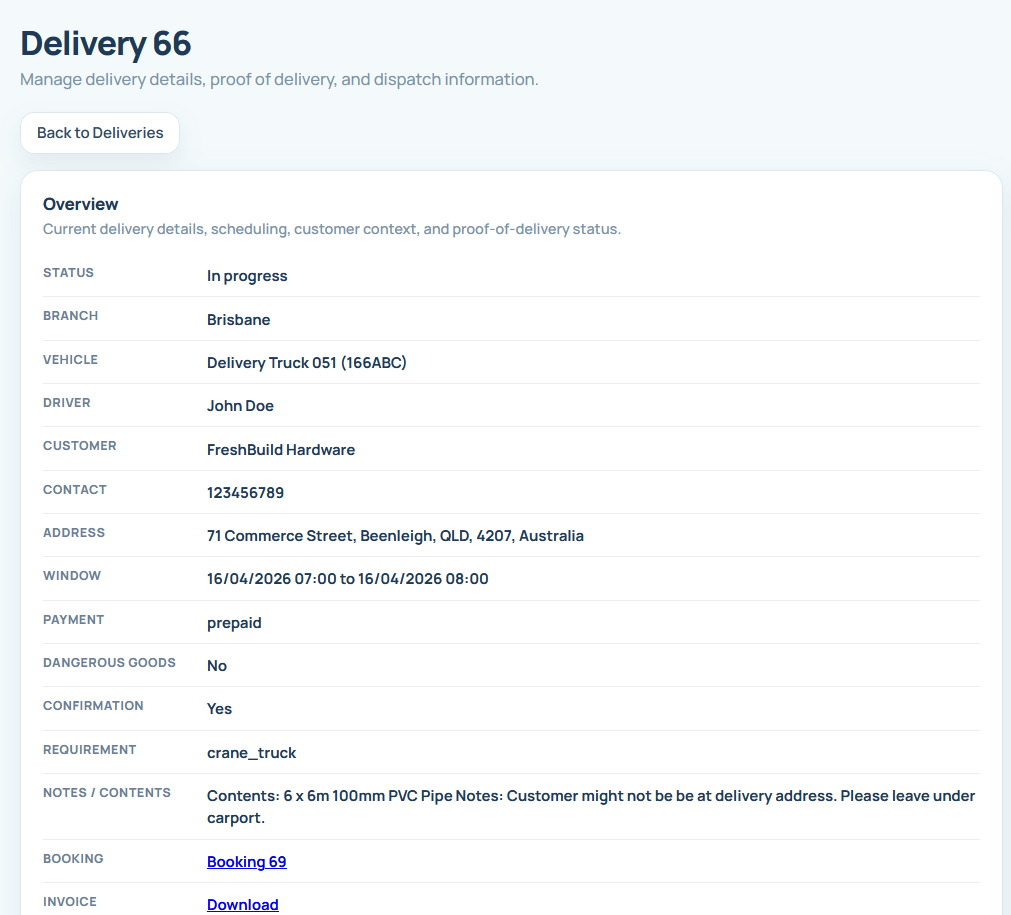Select the In progress status value
This screenshot has height=915, width=1011.
tap(246, 275)
